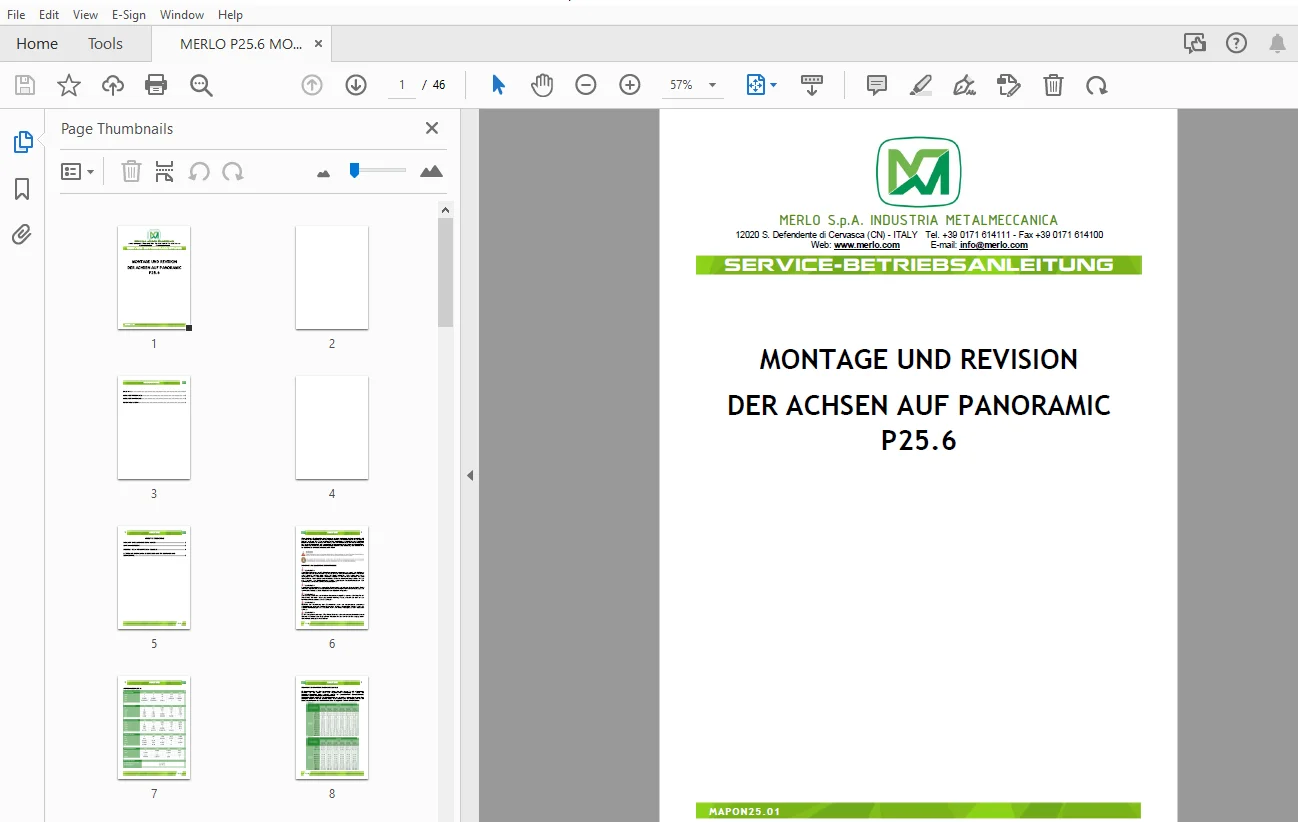Open the thumbnail options menu dropdown
1298x822 pixels.
click(77, 172)
